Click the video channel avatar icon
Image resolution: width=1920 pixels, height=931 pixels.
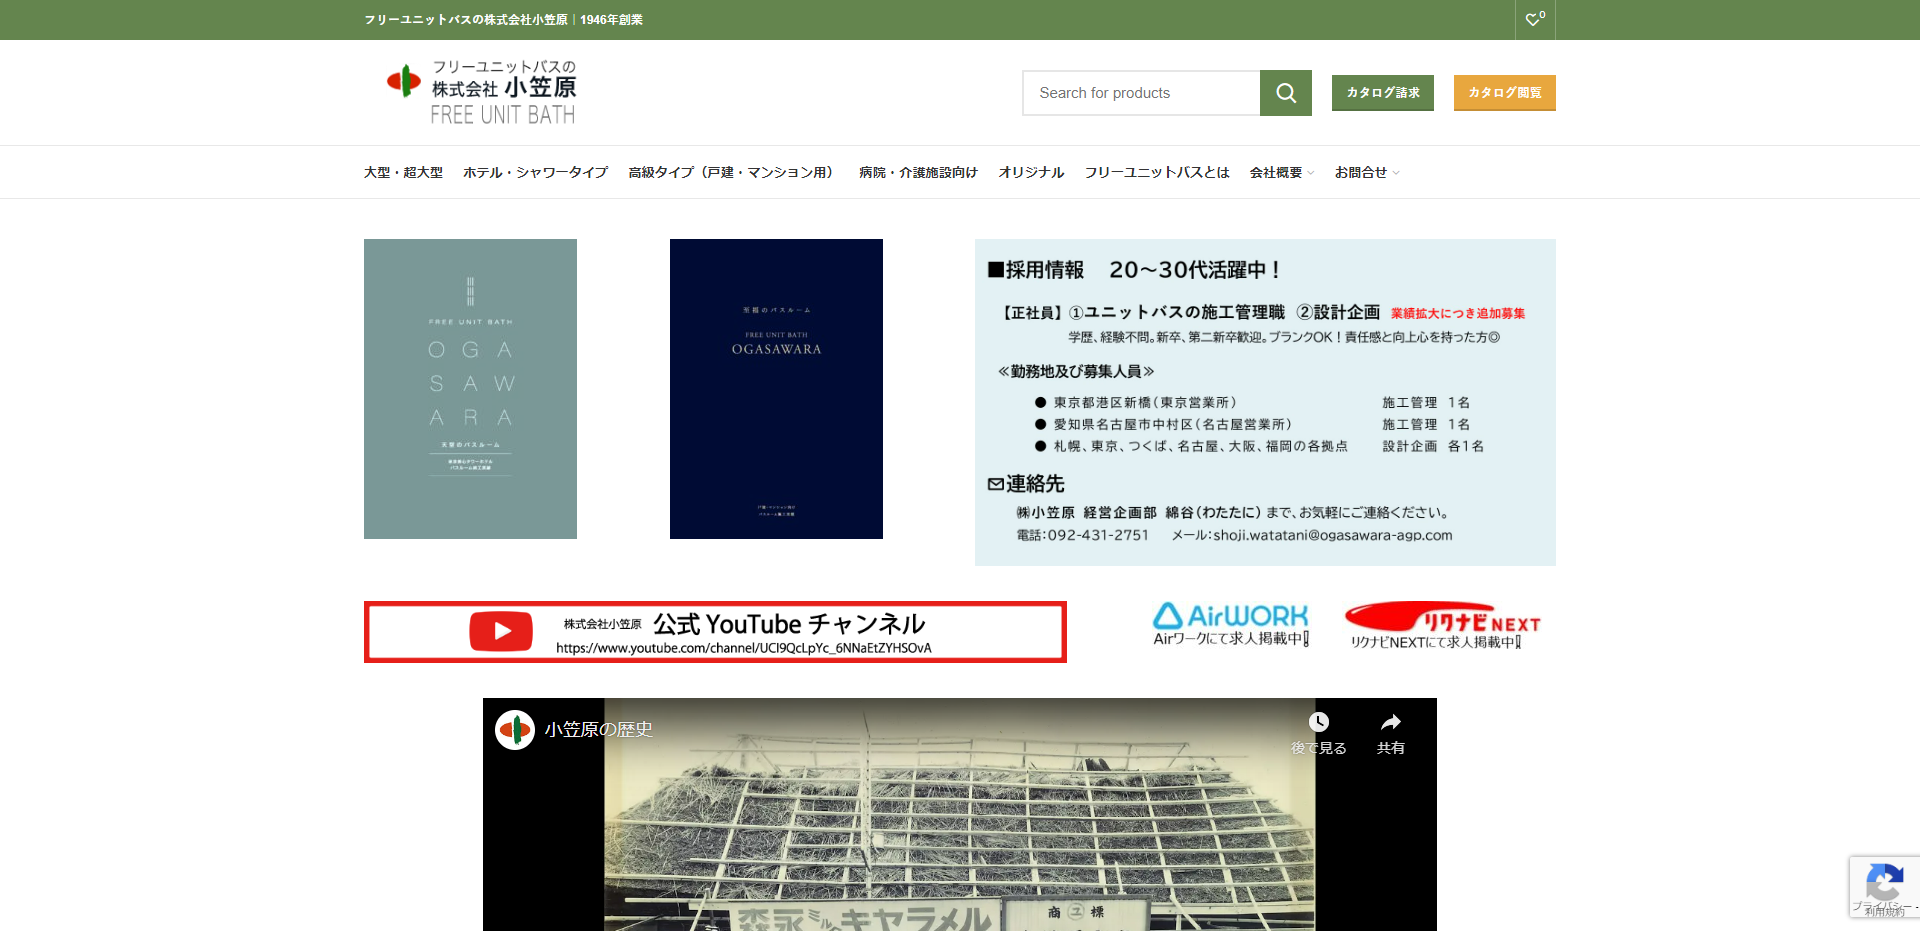point(515,730)
